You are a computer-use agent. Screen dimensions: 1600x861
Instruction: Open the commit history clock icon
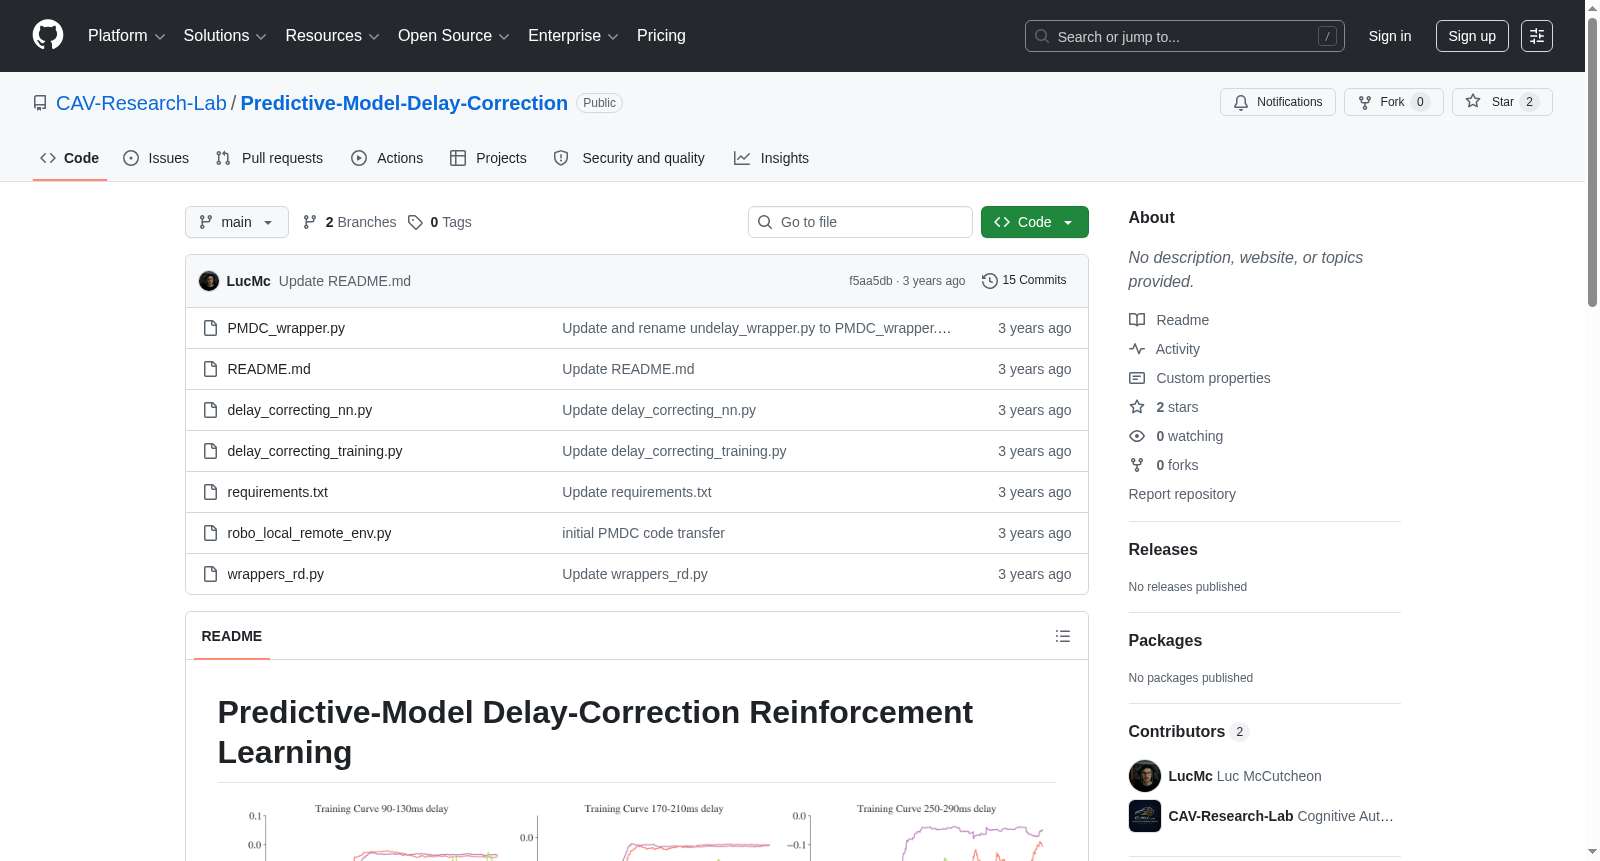pyautogui.click(x=990, y=281)
